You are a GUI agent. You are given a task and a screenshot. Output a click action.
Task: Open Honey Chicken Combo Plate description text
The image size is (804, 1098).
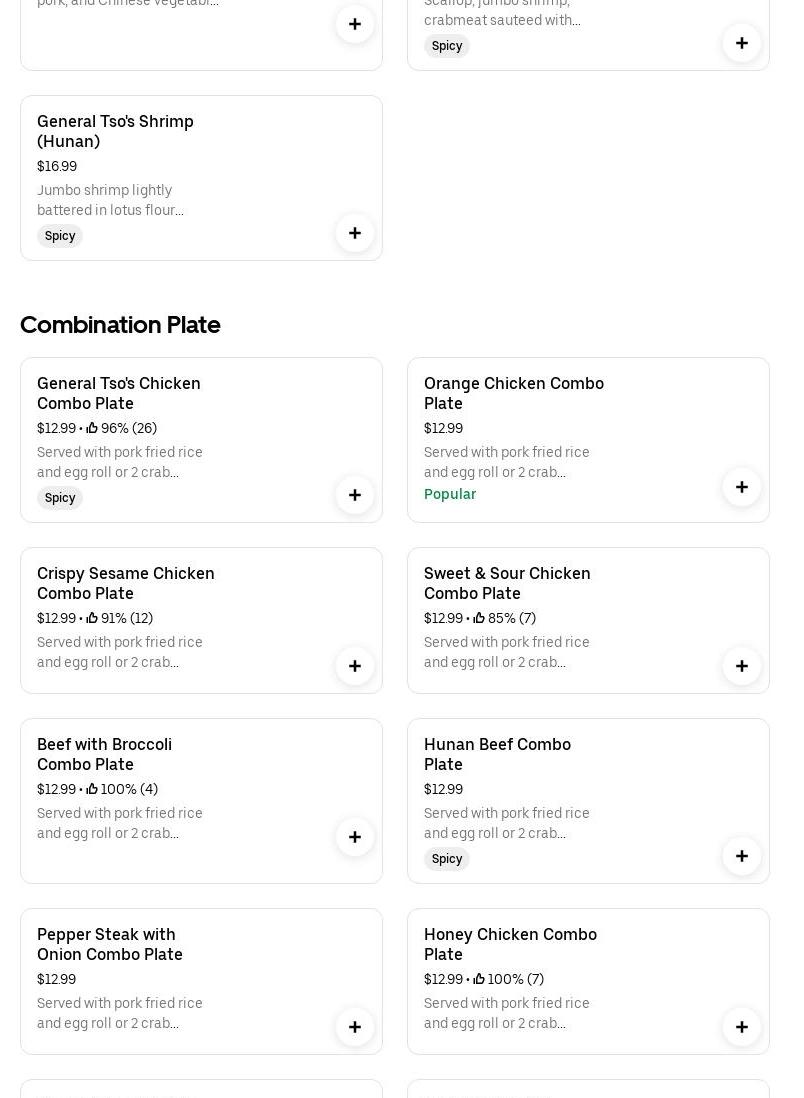point(506,1013)
